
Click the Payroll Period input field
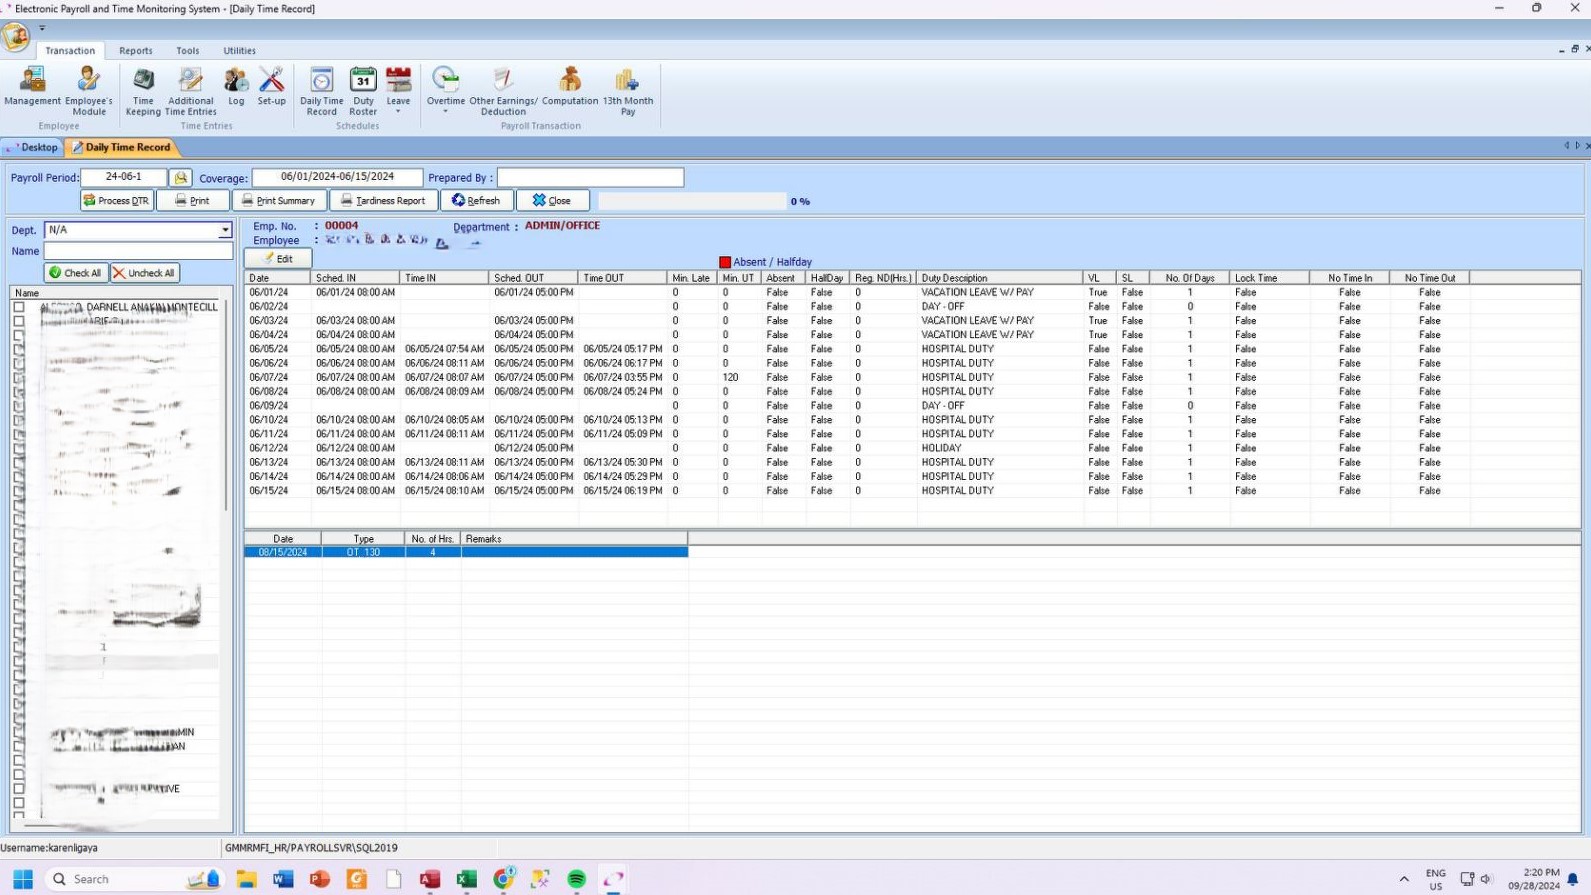point(124,177)
